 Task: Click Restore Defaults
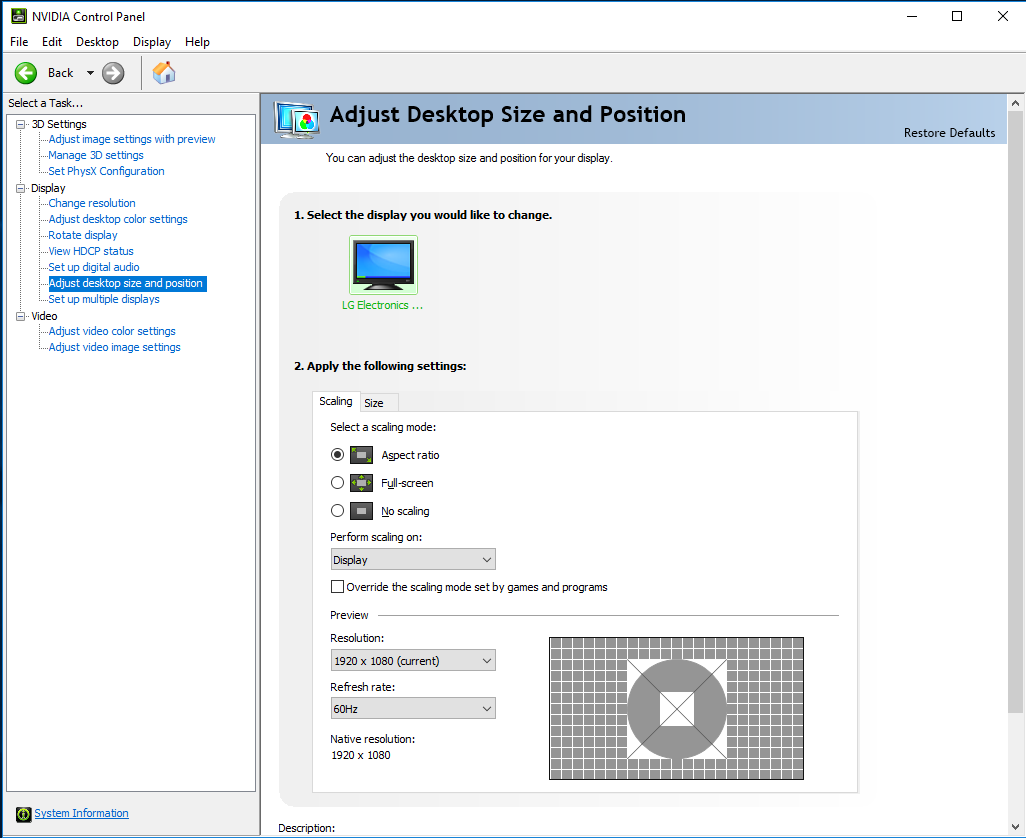coord(949,133)
